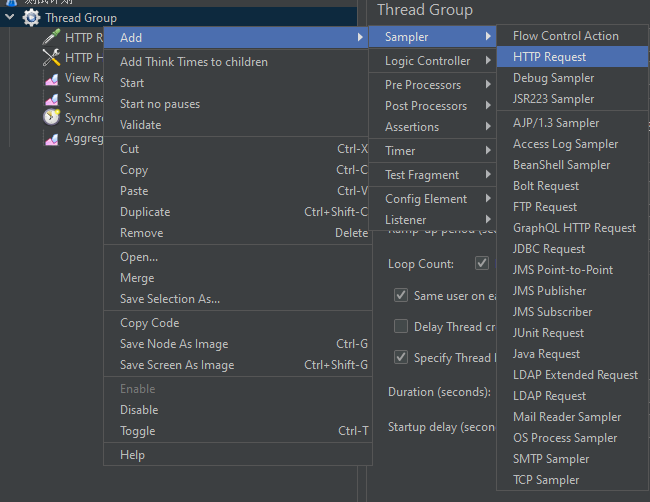Choose Duplicate menu entry
650x502 pixels.
click(x=236, y=212)
